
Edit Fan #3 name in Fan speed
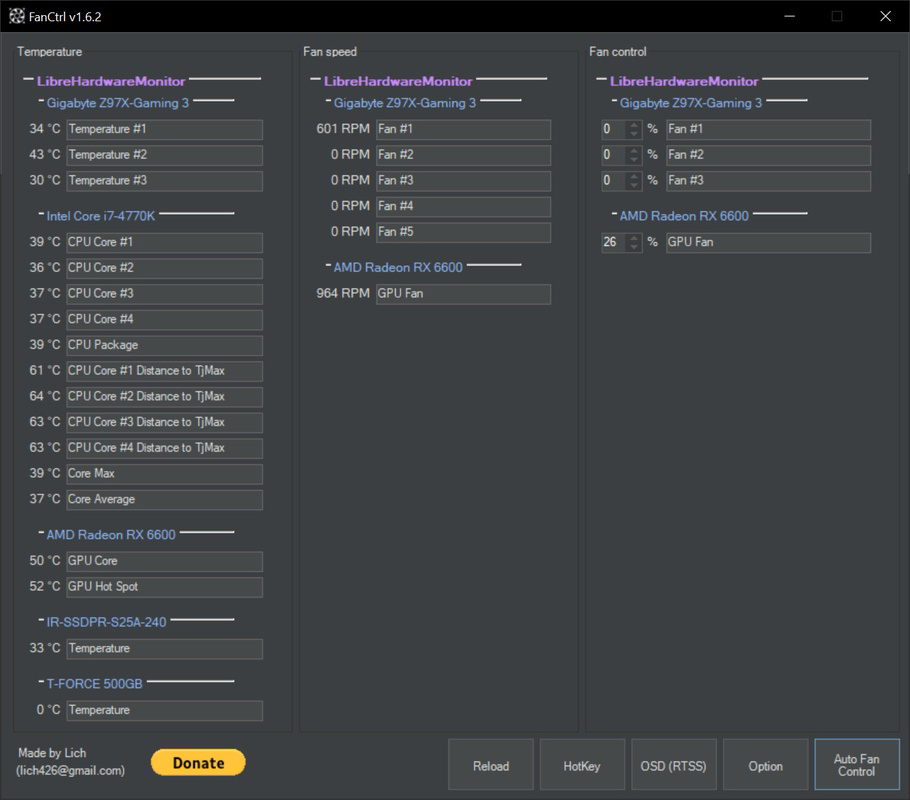(x=463, y=181)
